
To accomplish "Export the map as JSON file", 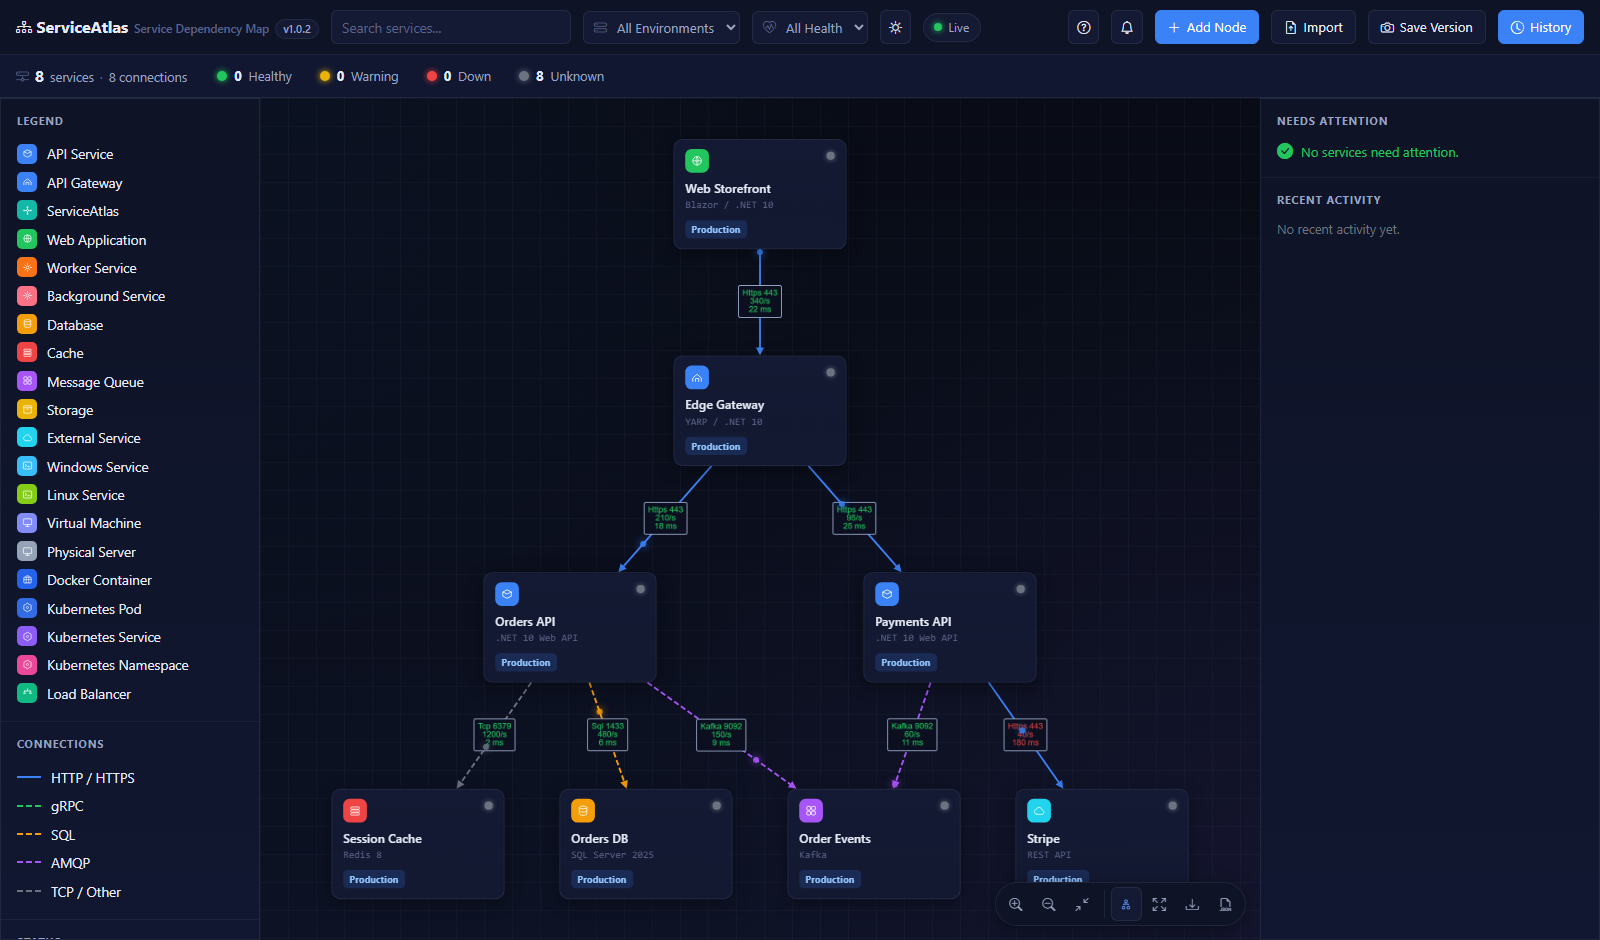I will 1225,904.
